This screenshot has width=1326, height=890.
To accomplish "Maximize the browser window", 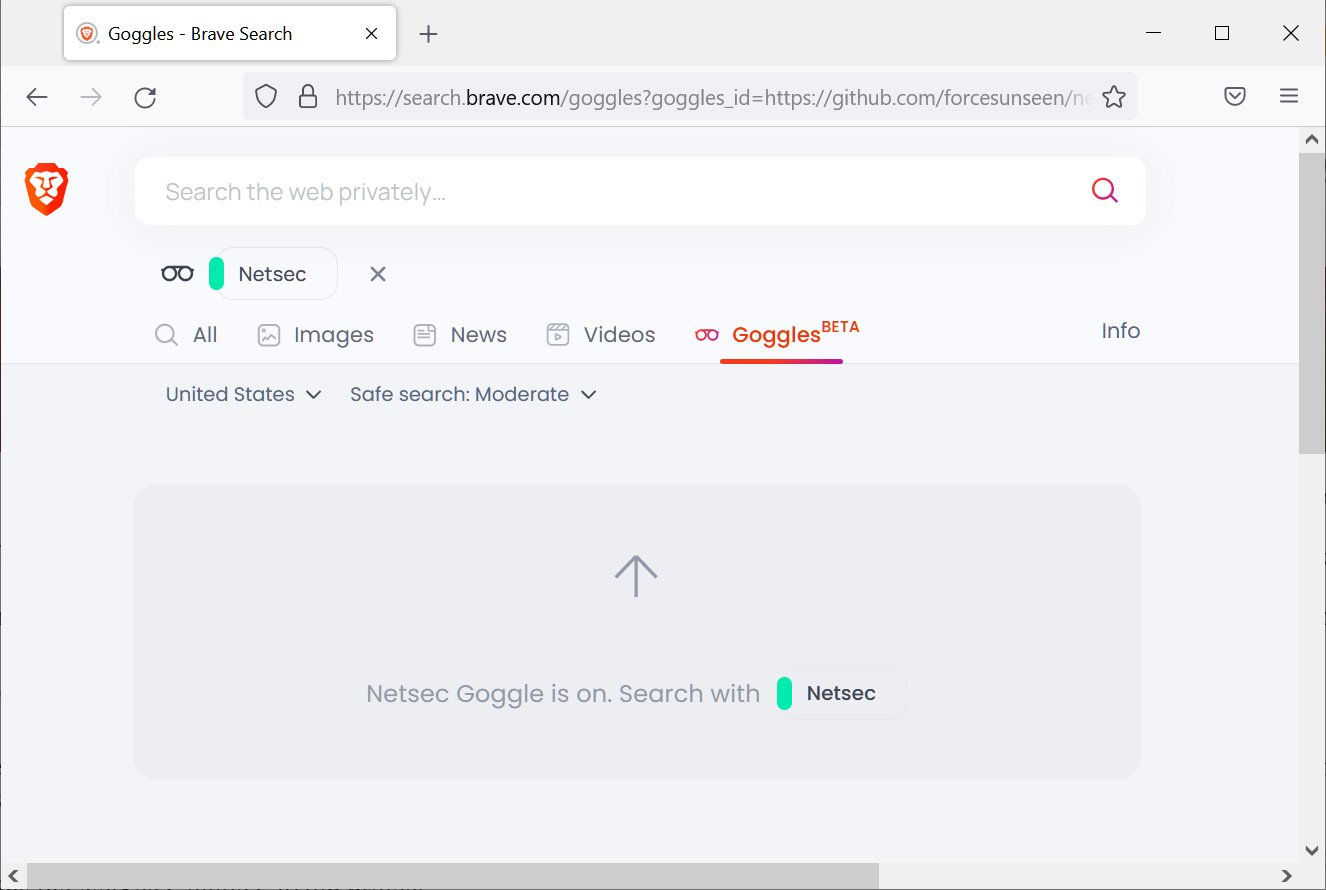I will (1221, 33).
